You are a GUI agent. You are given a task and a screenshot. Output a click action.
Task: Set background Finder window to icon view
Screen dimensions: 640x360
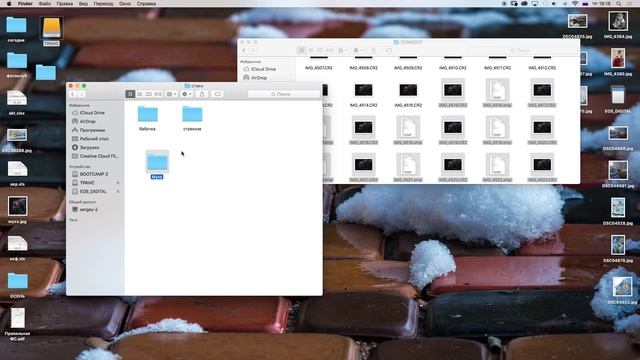coord(302,51)
